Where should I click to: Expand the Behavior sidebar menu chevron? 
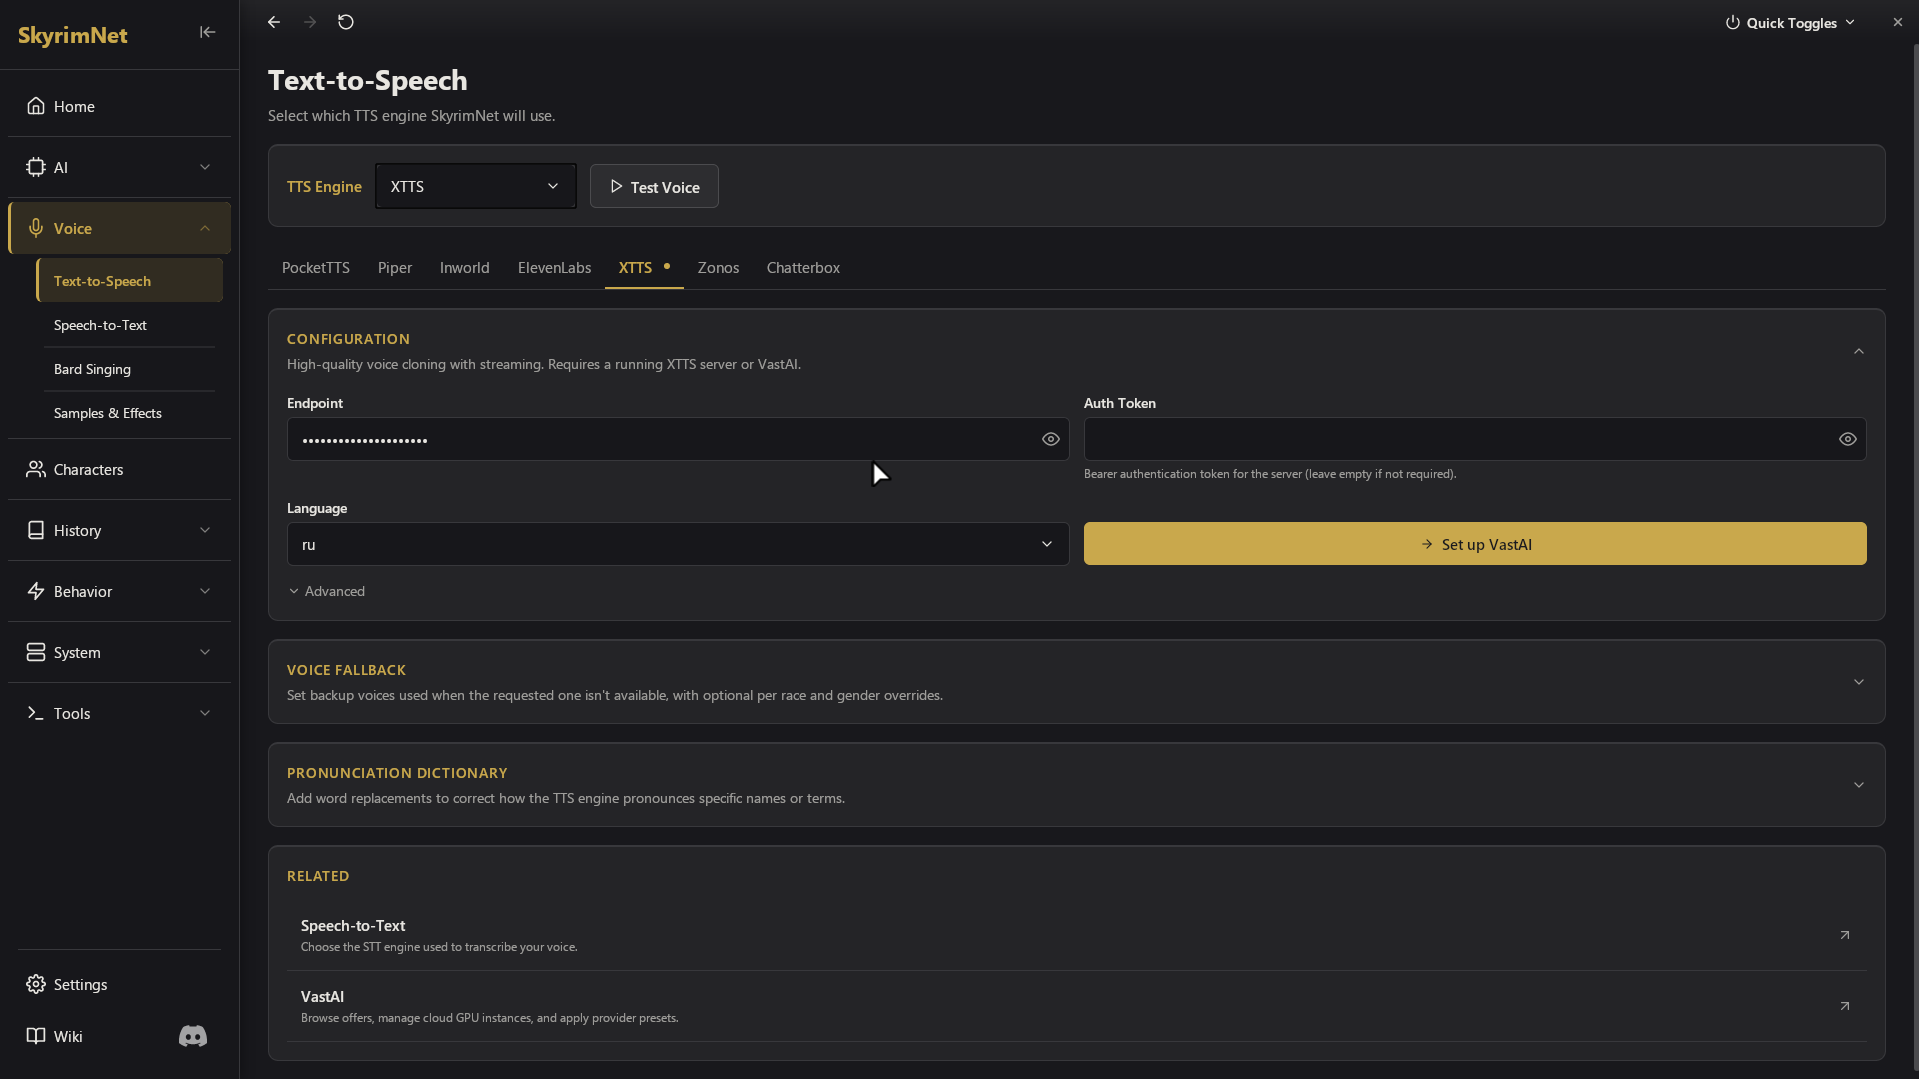coord(205,591)
